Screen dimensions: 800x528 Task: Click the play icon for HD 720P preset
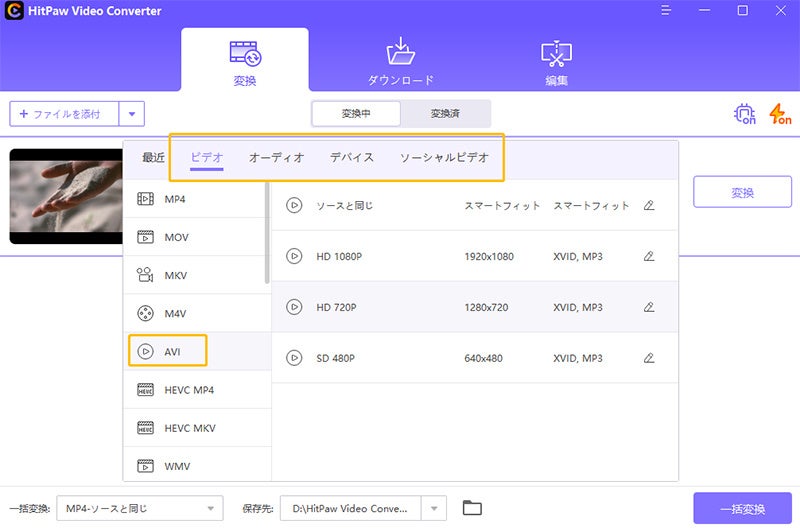pyautogui.click(x=294, y=307)
